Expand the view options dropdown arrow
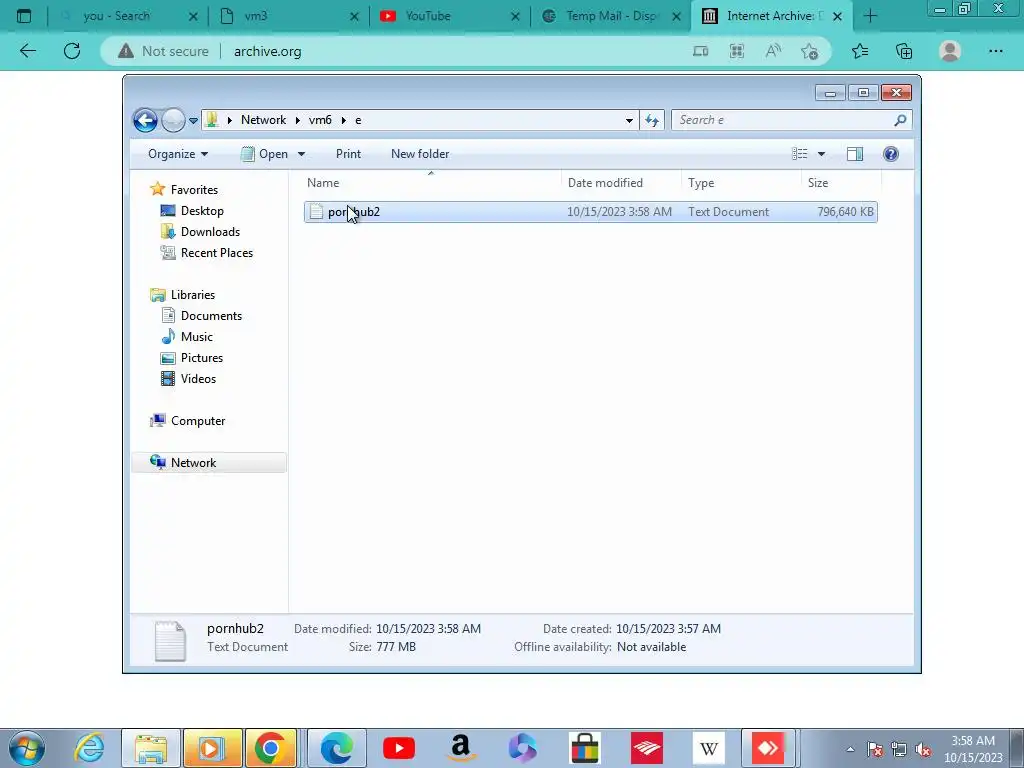This screenshot has height=768, width=1024. pos(822,154)
